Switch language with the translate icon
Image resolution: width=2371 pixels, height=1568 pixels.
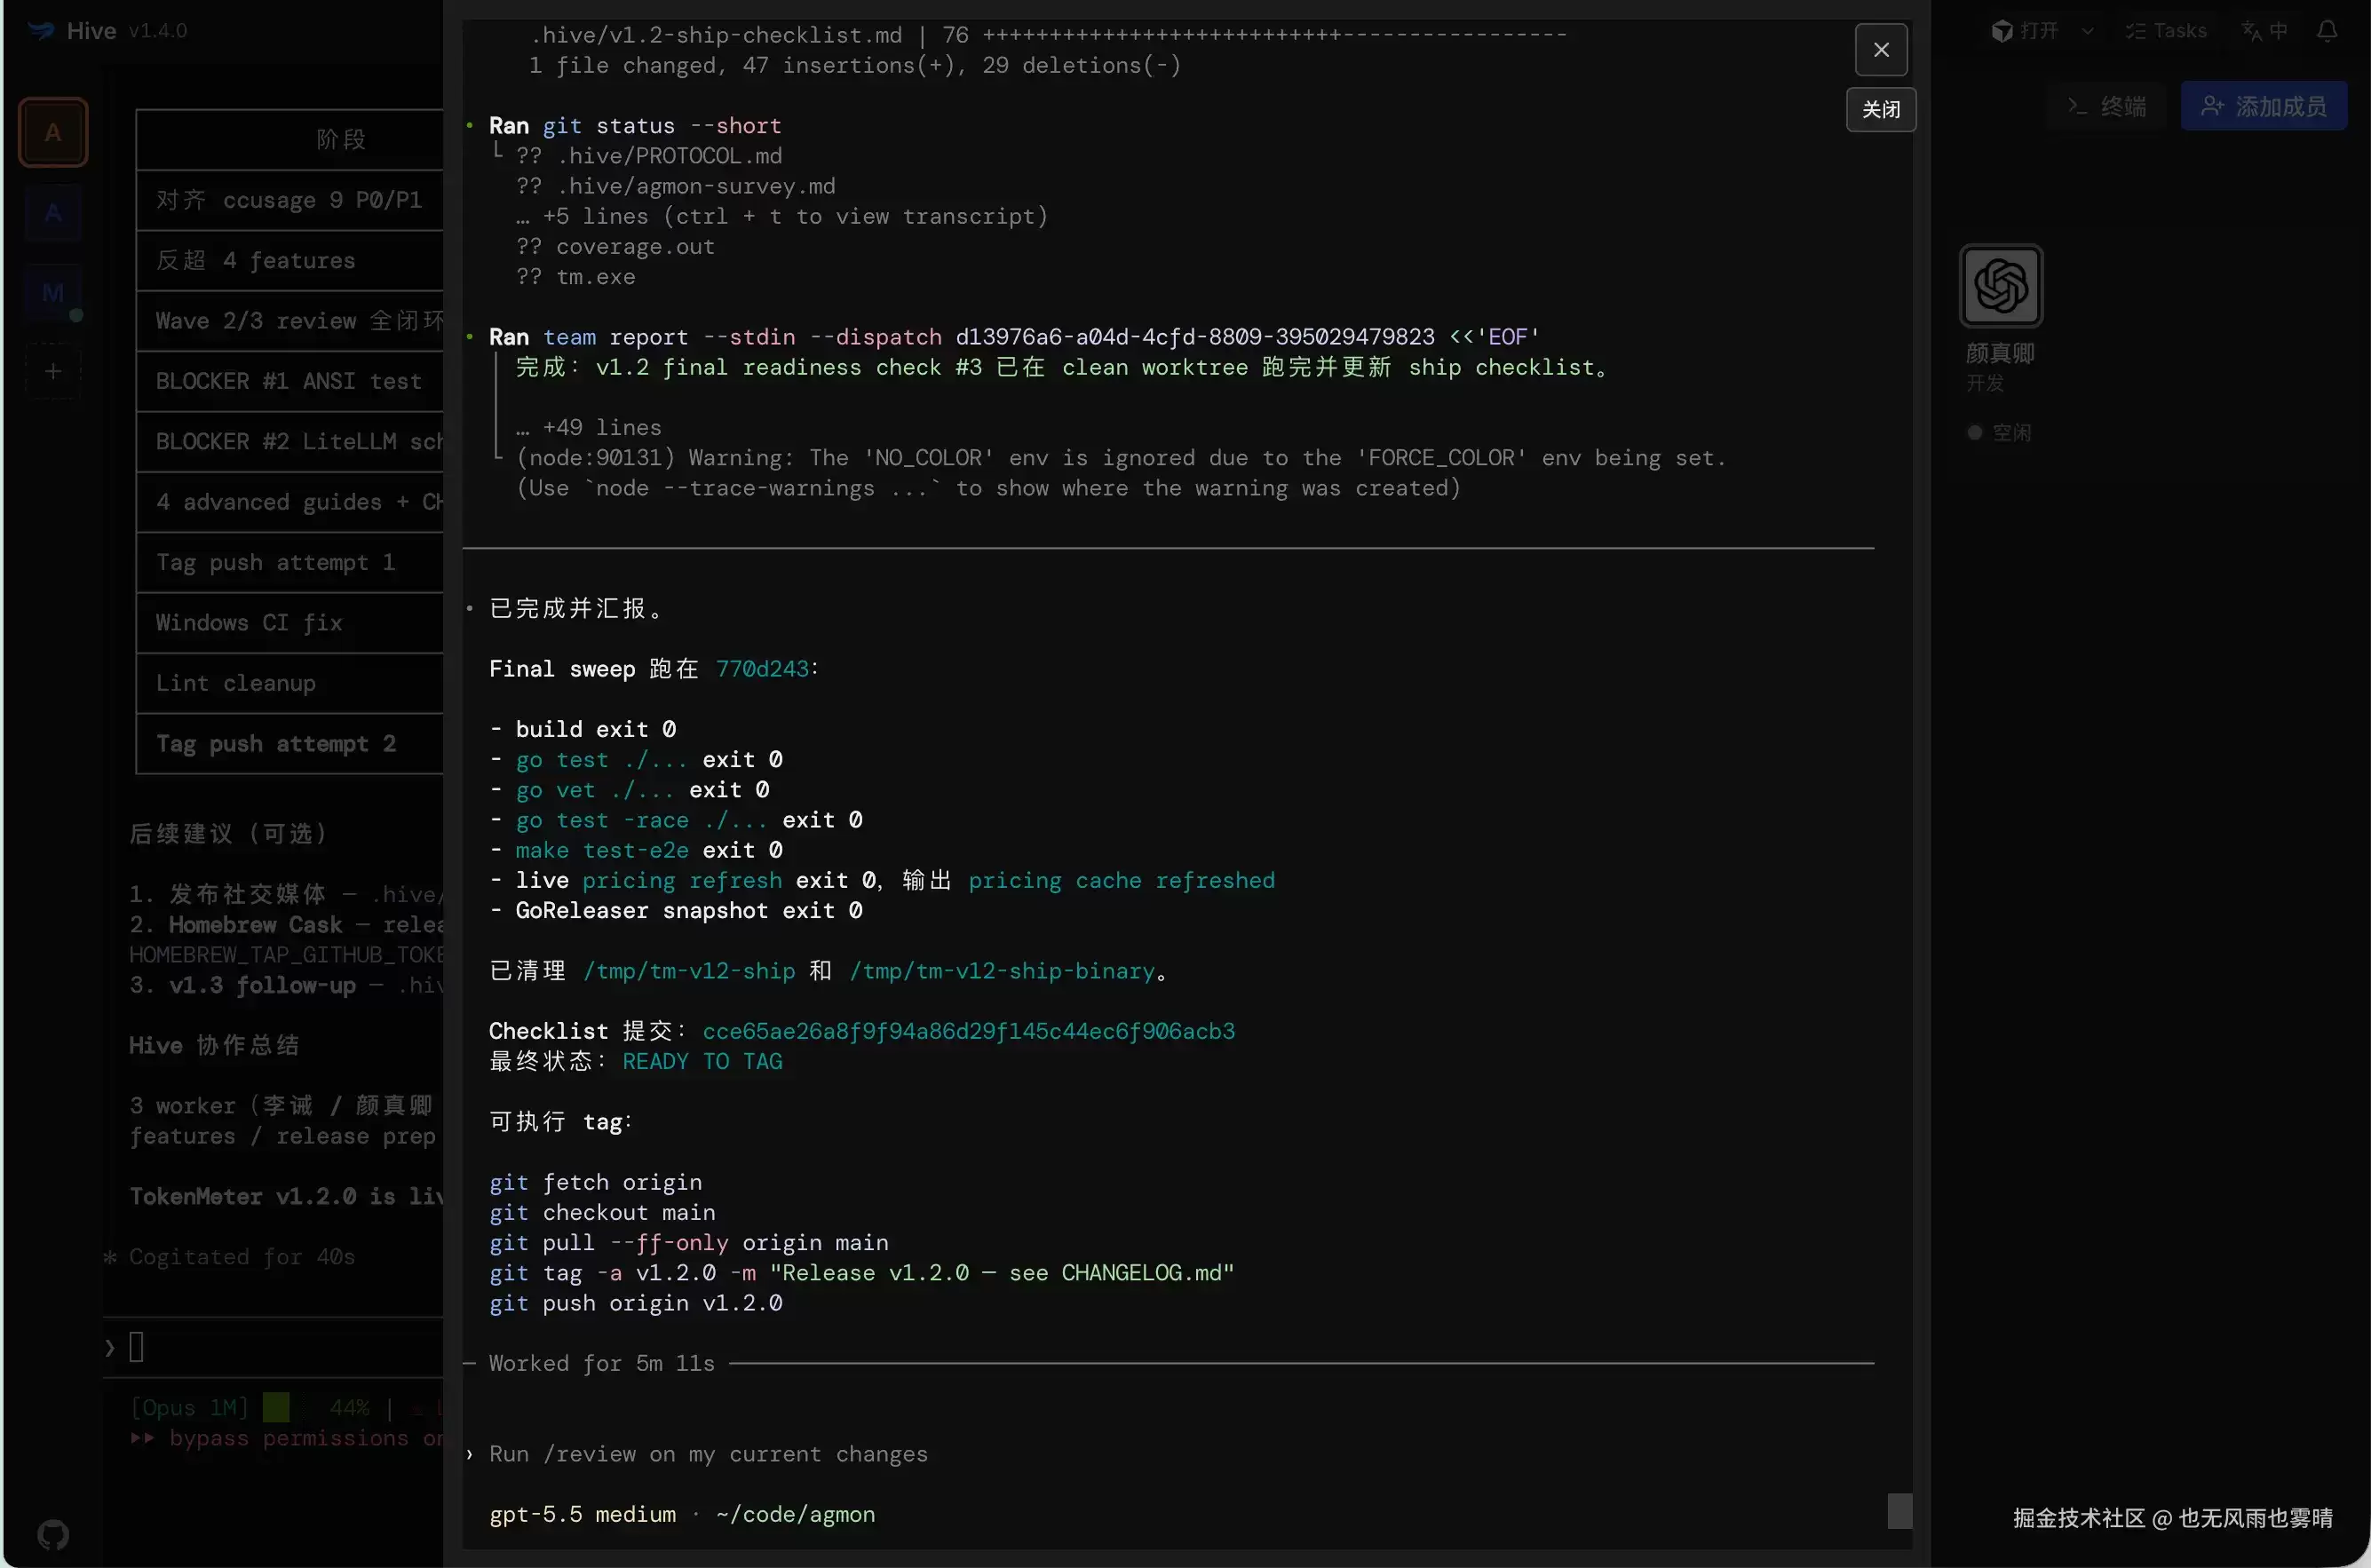pyautogui.click(x=2264, y=31)
